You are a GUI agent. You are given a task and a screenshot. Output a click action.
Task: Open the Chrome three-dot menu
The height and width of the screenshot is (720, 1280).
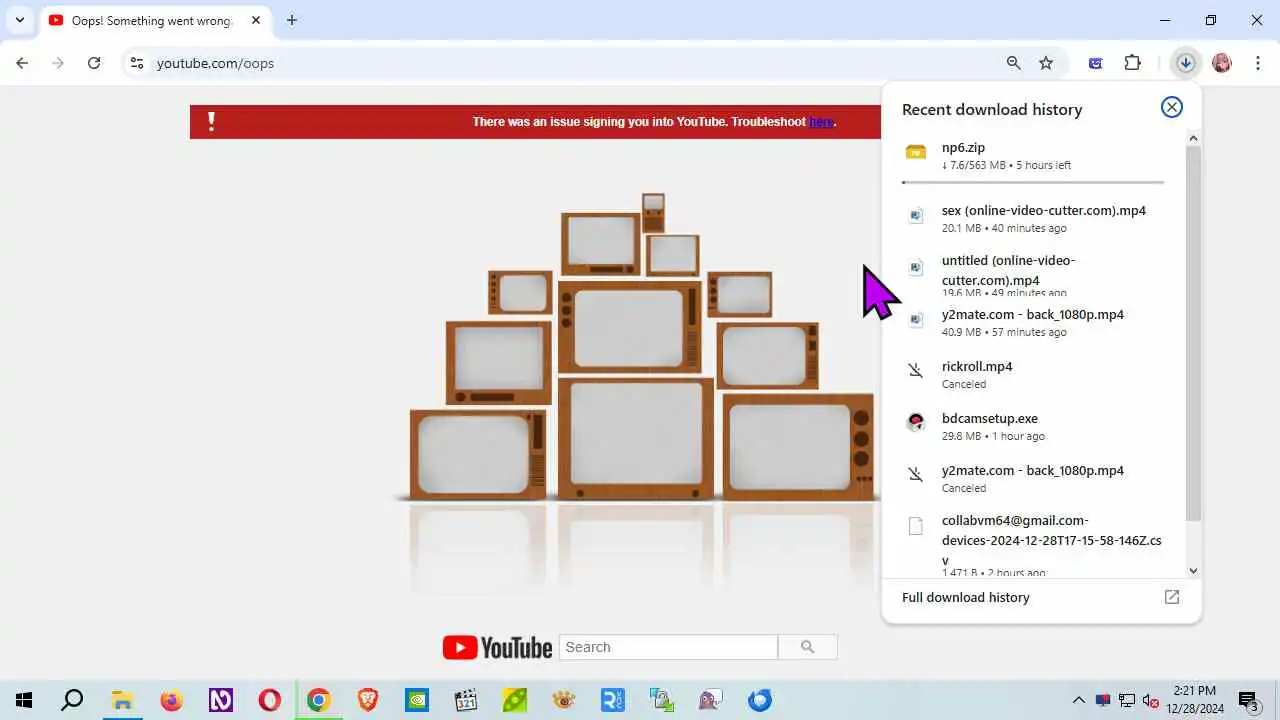1257,63
